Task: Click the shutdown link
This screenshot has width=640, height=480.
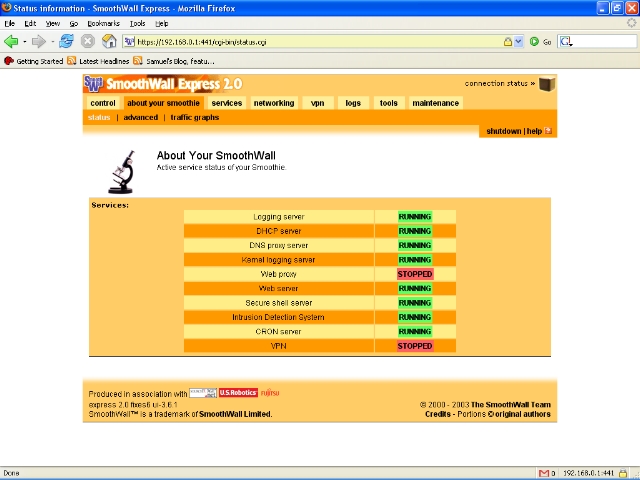Action: click(504, 131)
